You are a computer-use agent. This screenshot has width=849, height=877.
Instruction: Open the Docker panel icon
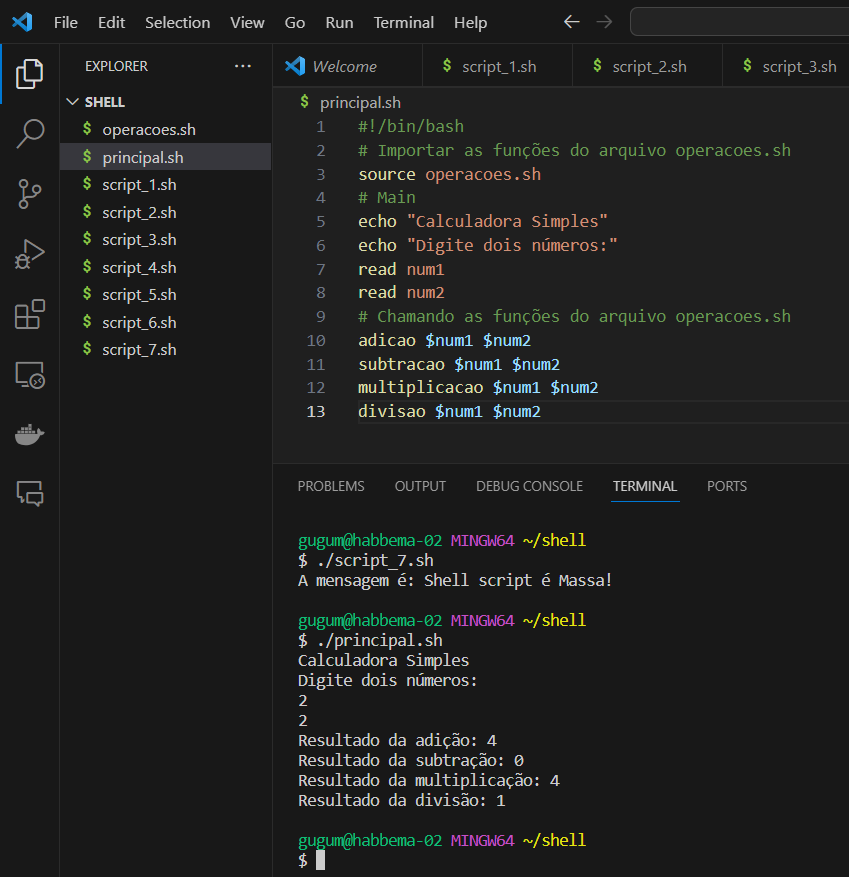(29, 434)
